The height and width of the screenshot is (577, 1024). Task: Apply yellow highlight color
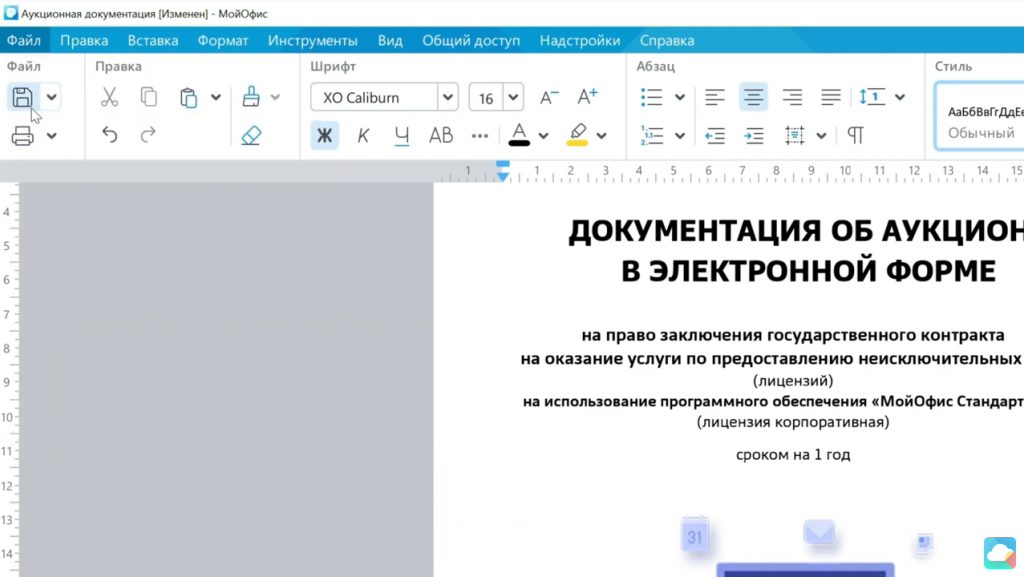(577, 135)
